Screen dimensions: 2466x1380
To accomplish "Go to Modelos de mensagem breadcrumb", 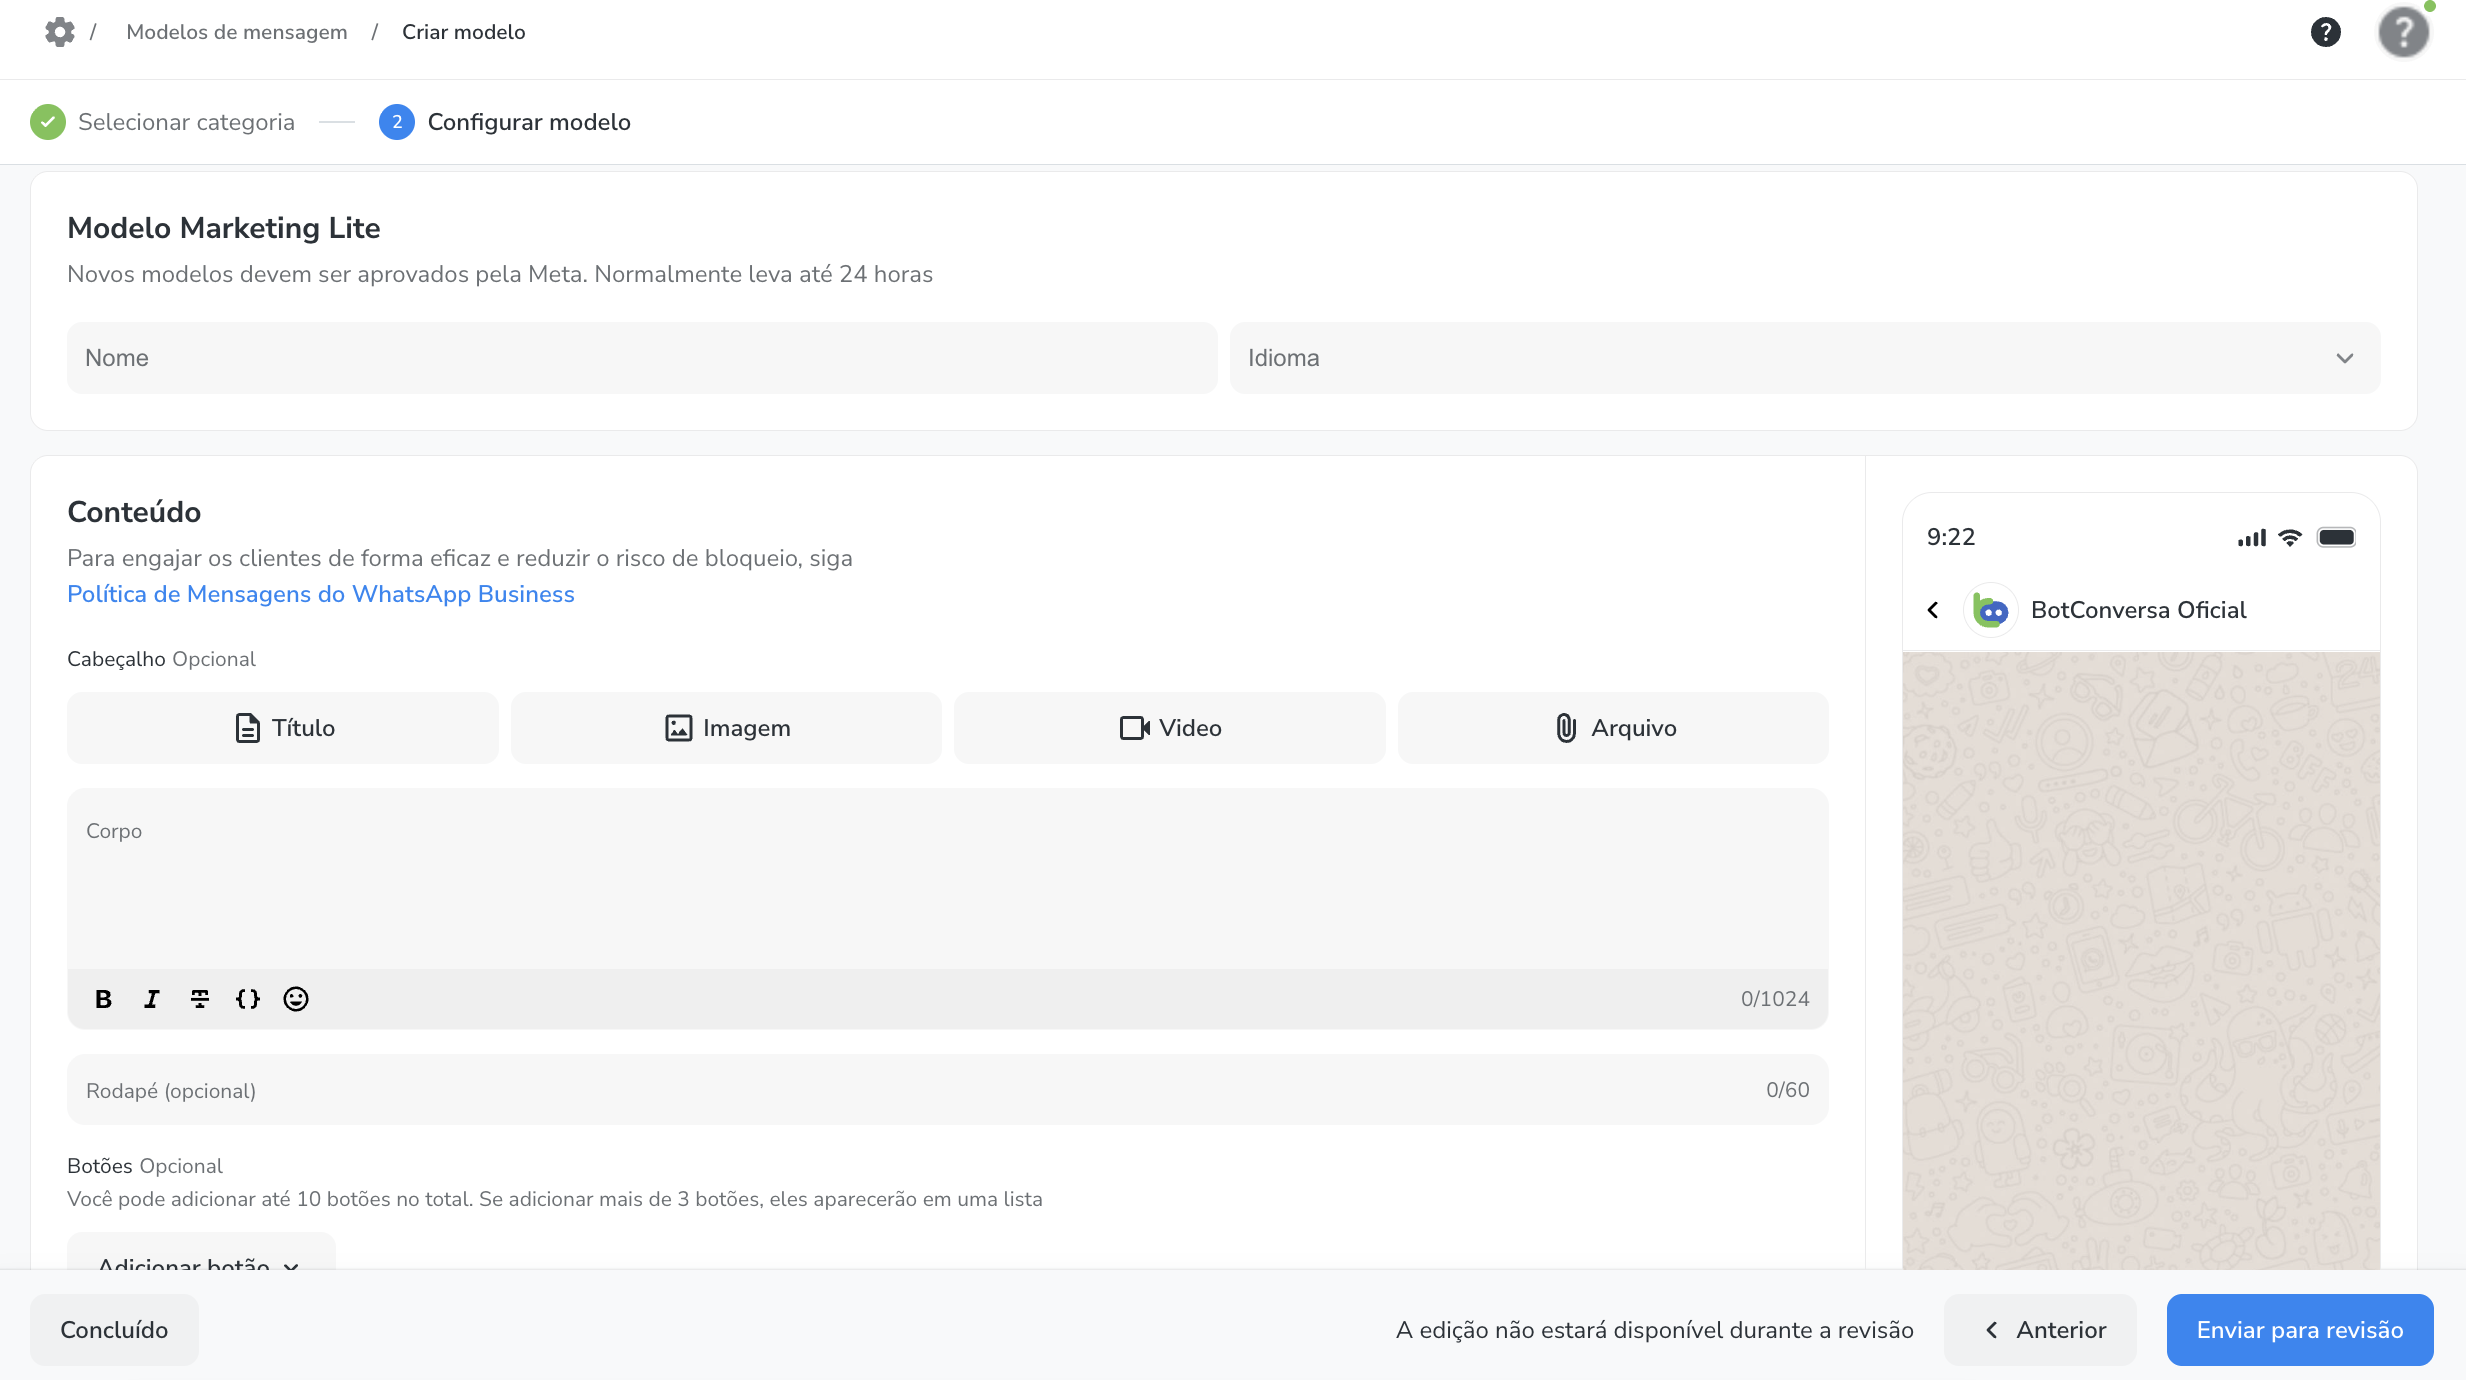I will [x=237, y=32].
